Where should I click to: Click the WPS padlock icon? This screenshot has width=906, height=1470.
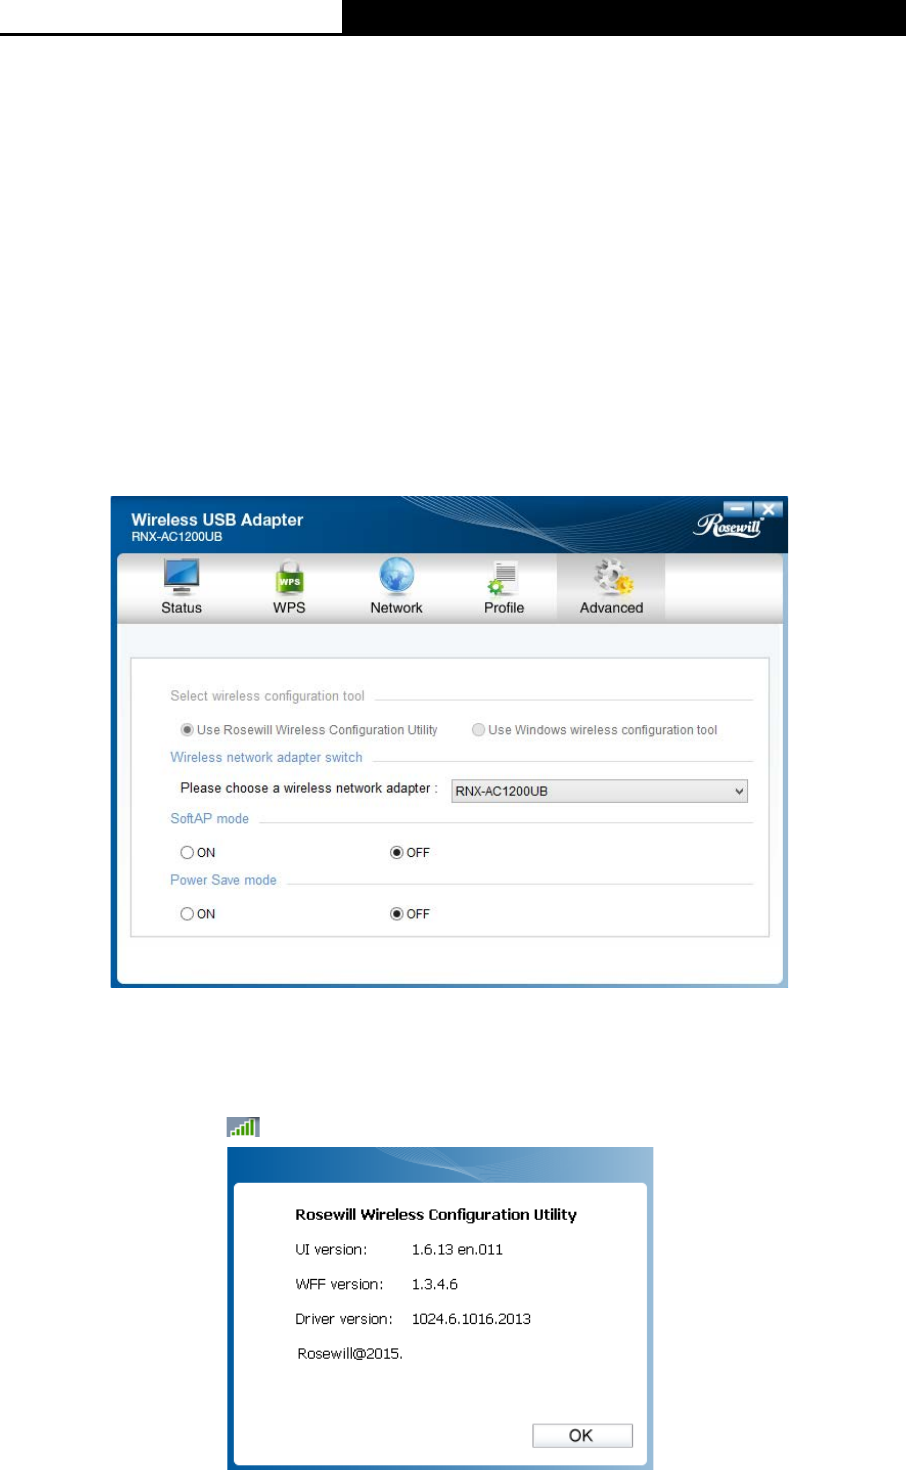pyautogui.click(x=289, y=577)
